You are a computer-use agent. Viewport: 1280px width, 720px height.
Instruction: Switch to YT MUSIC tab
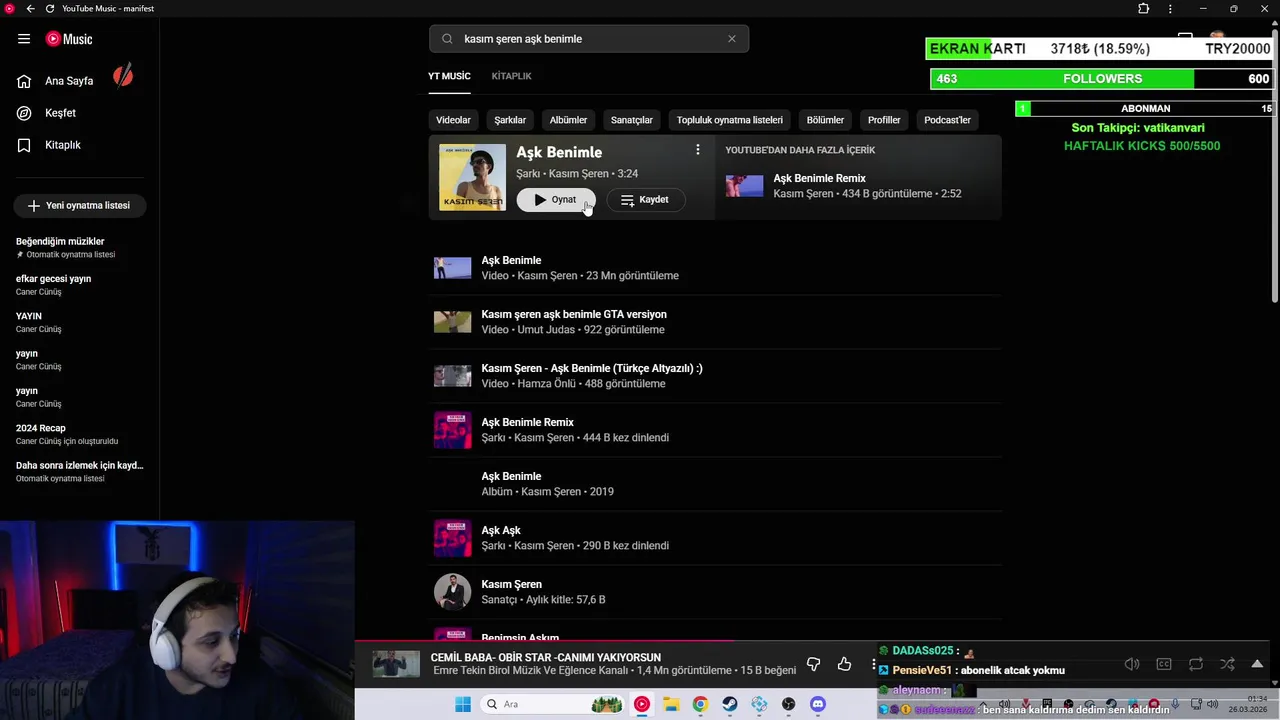[x=449, y=76]
